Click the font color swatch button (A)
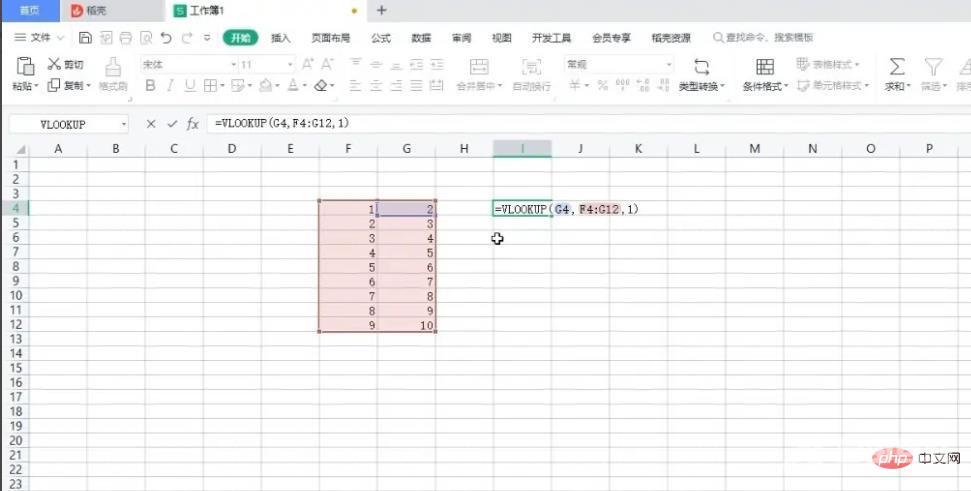Viewport: 971px width, 491px height. [294, 86]
